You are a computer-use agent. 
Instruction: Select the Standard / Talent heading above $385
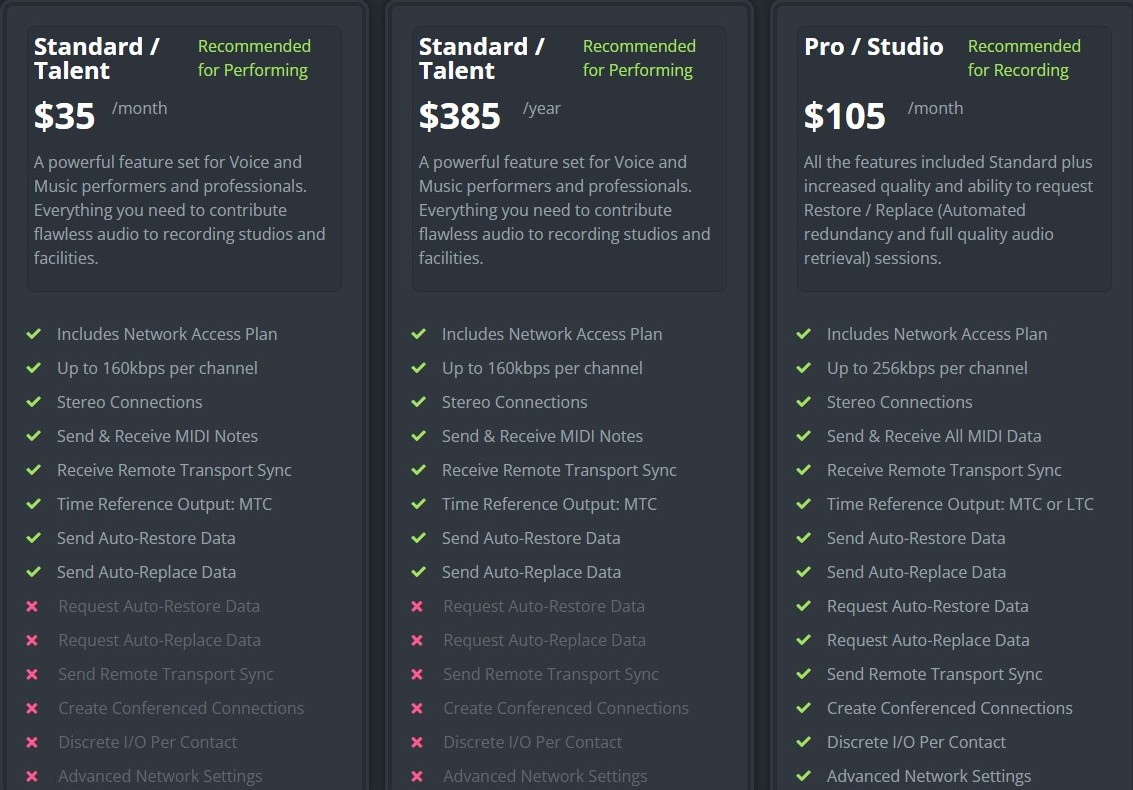[x=481, y=59]
